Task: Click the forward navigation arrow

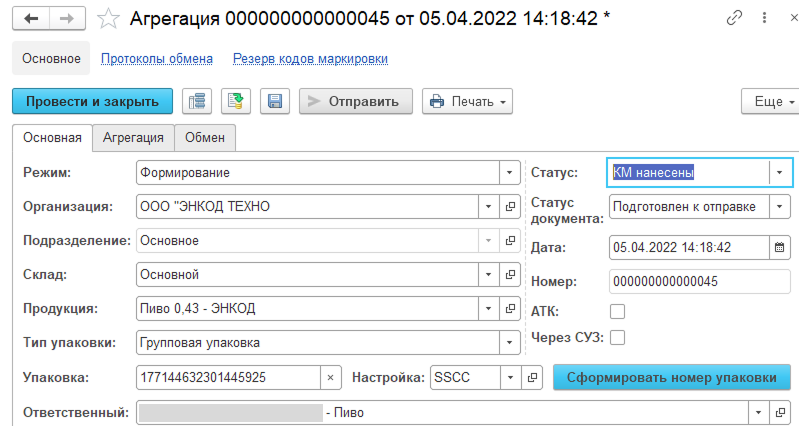Action: (67, 18)
